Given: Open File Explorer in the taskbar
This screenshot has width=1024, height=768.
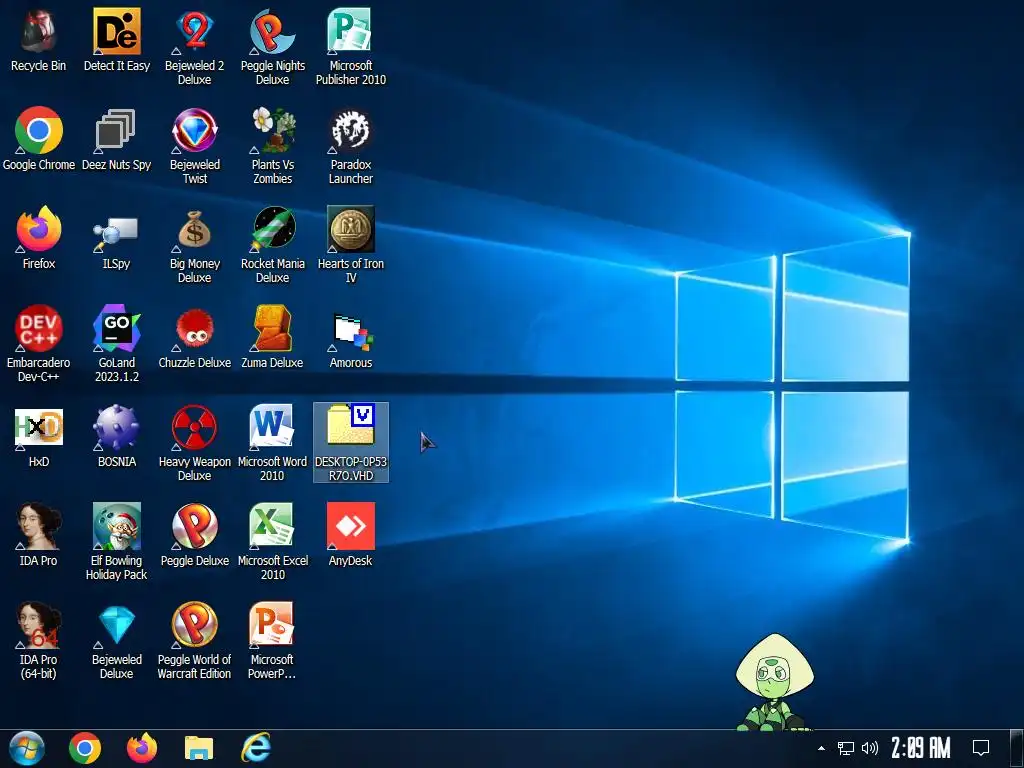Looking at the screenshot, I should pyautogui.click(x=199, y=748).
